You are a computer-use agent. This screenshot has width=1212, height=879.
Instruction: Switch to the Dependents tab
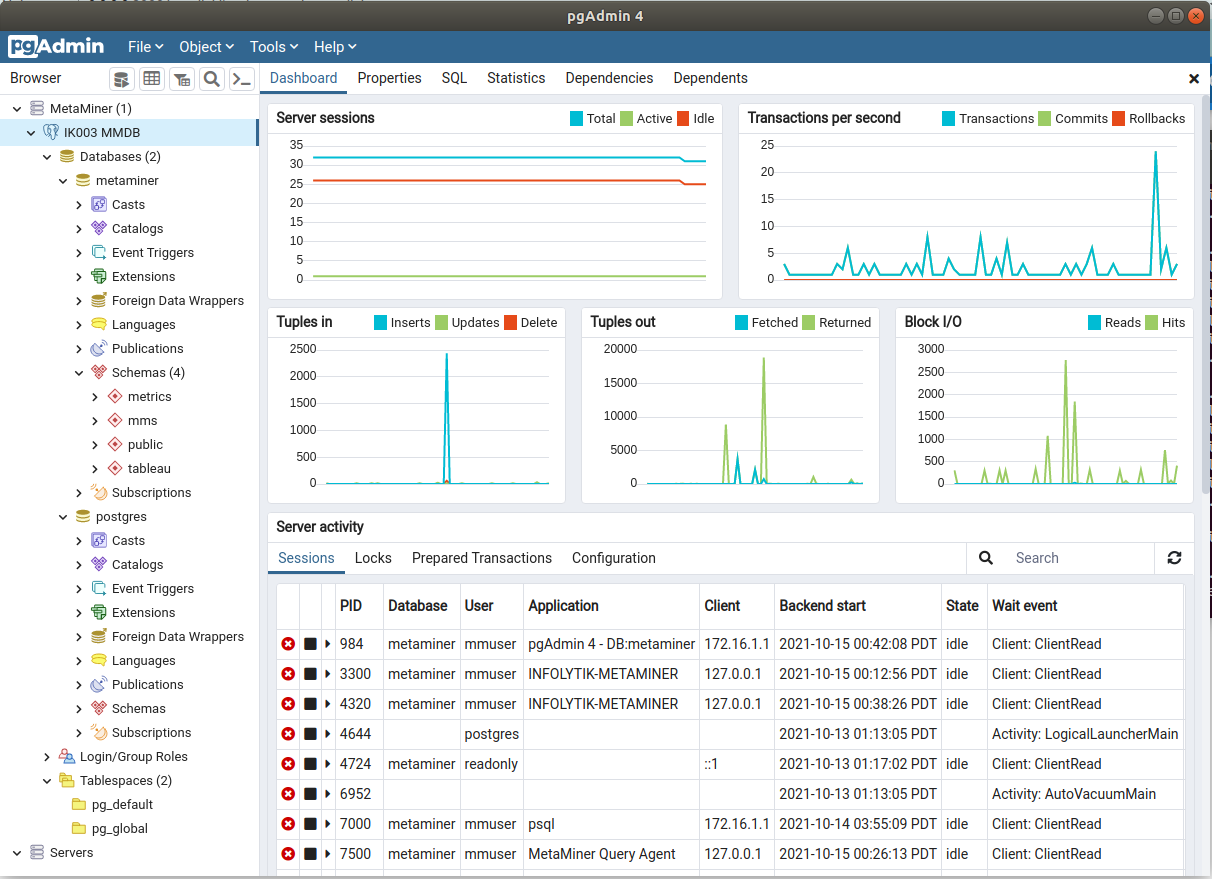710,78
